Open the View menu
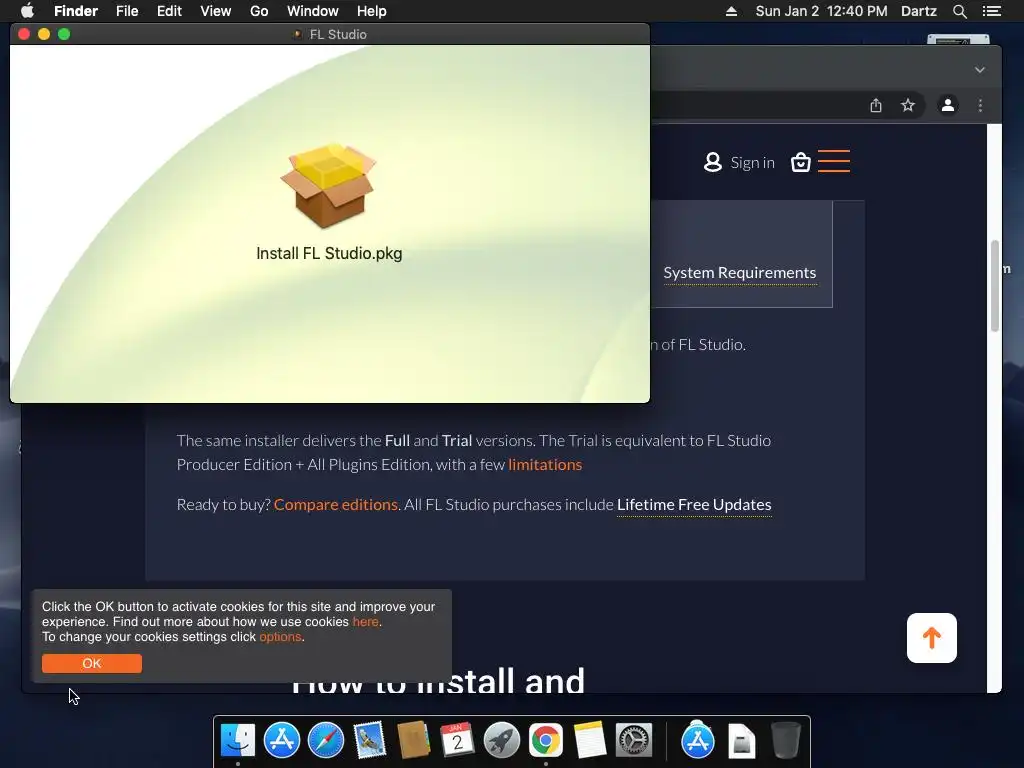Image resolution: width=1024 pixels, height=768 pixels. [x=216, y=11]
